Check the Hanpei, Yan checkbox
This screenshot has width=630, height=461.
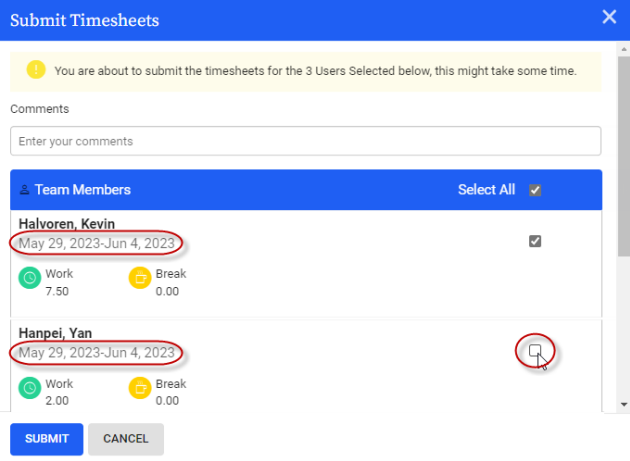tap(535, 350)
